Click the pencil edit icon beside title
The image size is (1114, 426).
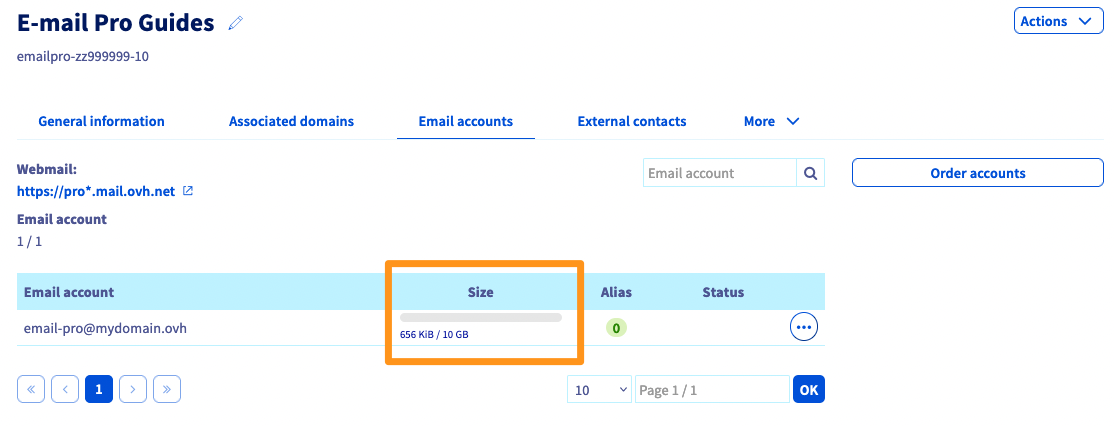(x=236, y=22)
